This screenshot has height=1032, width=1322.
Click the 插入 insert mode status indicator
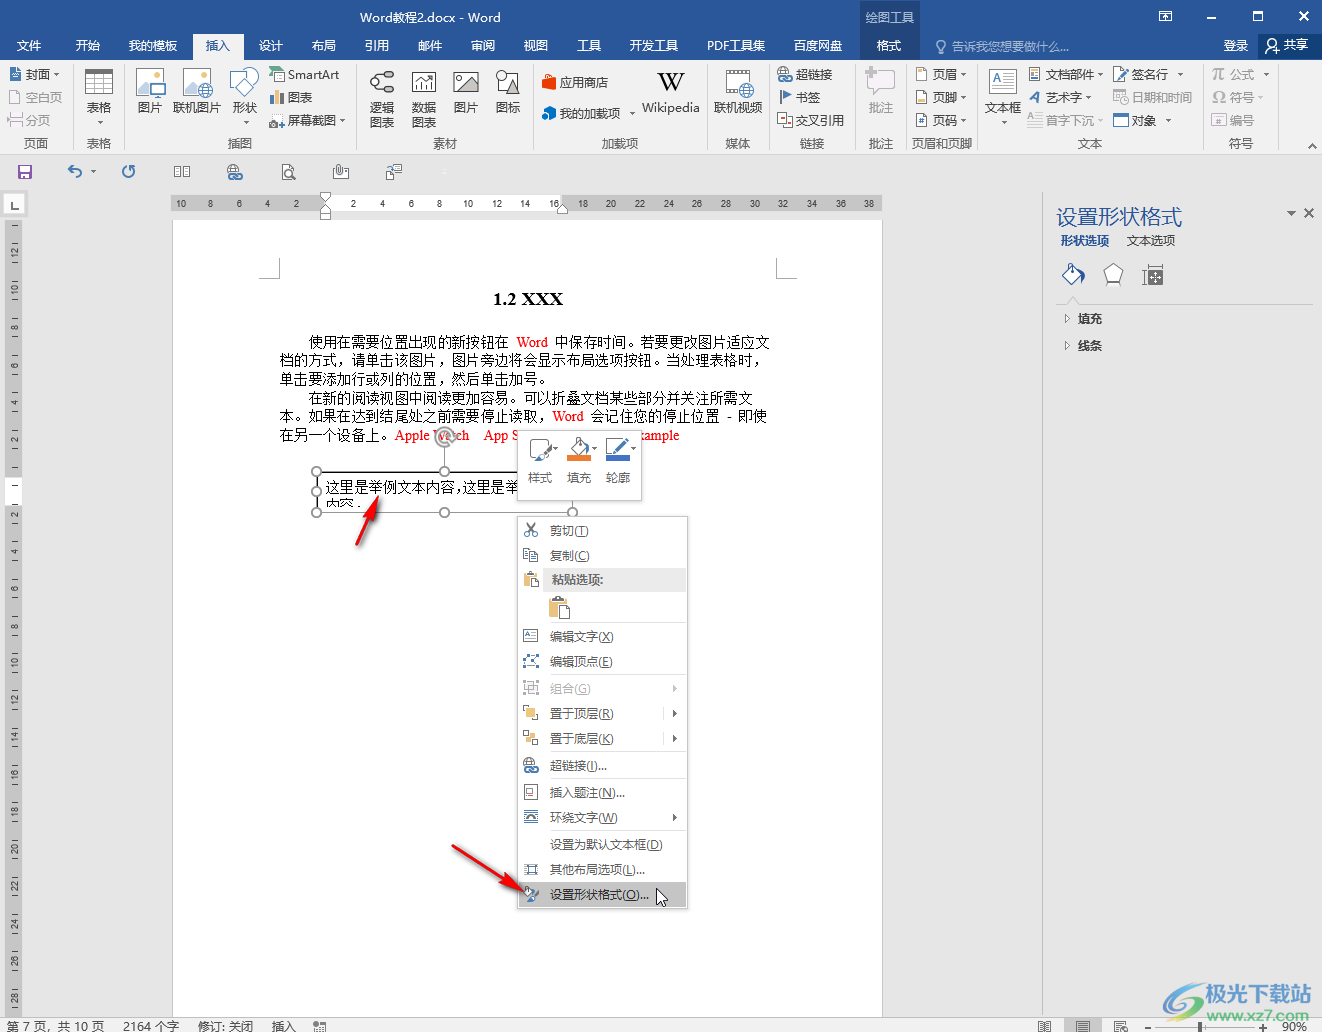tap(284, 1026)
